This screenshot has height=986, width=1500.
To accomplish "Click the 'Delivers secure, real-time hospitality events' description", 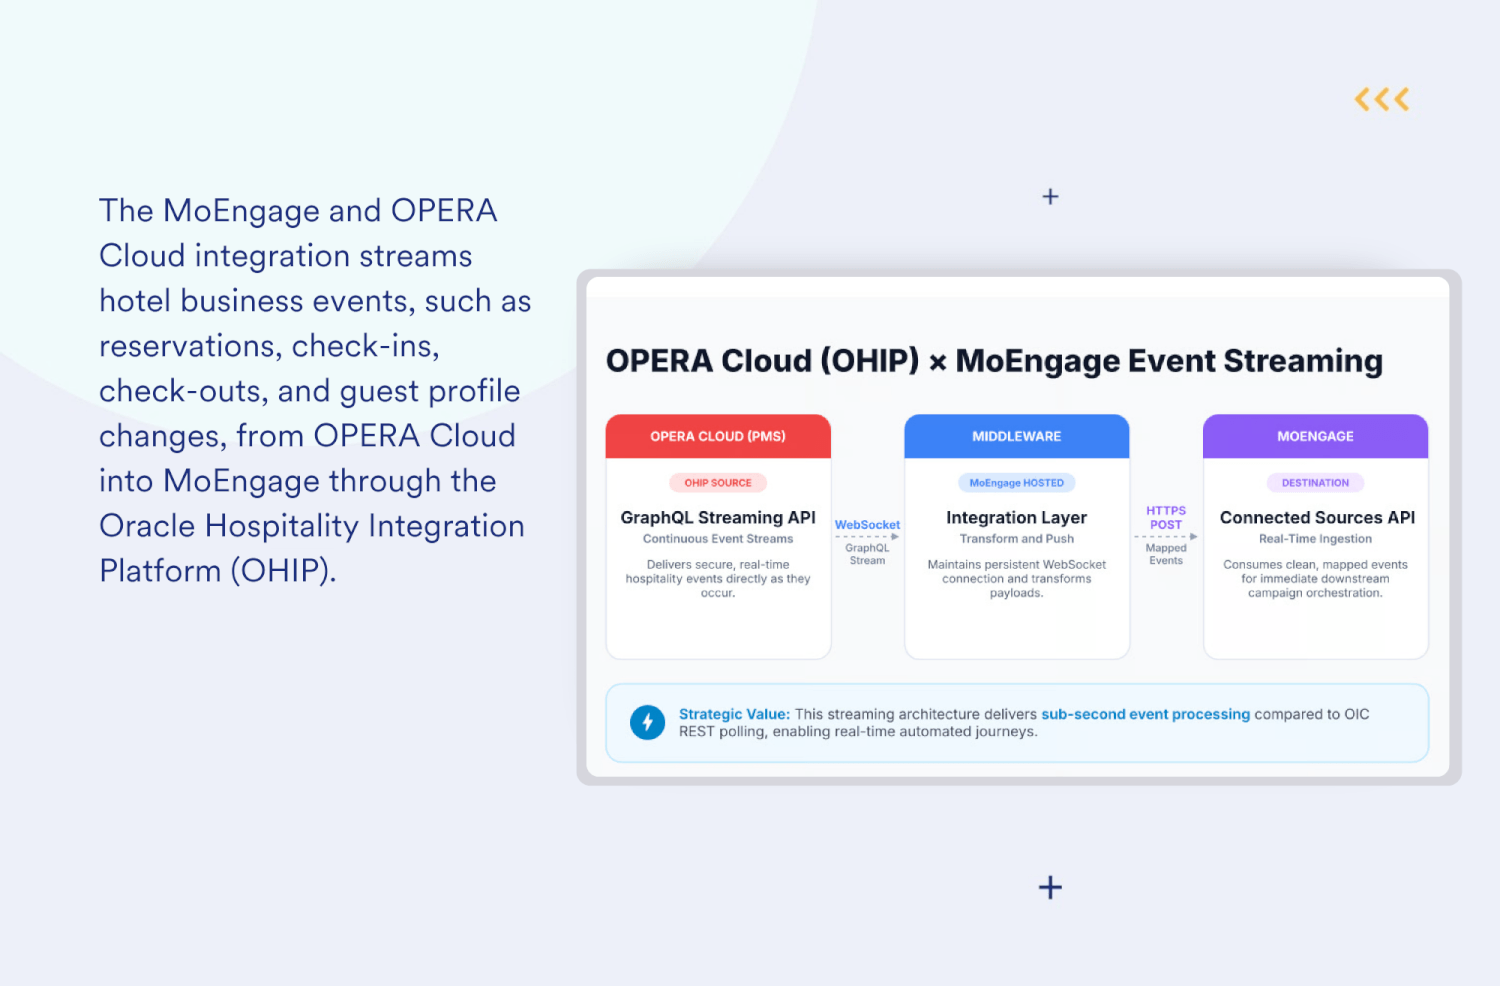I will tap(718, 579).
